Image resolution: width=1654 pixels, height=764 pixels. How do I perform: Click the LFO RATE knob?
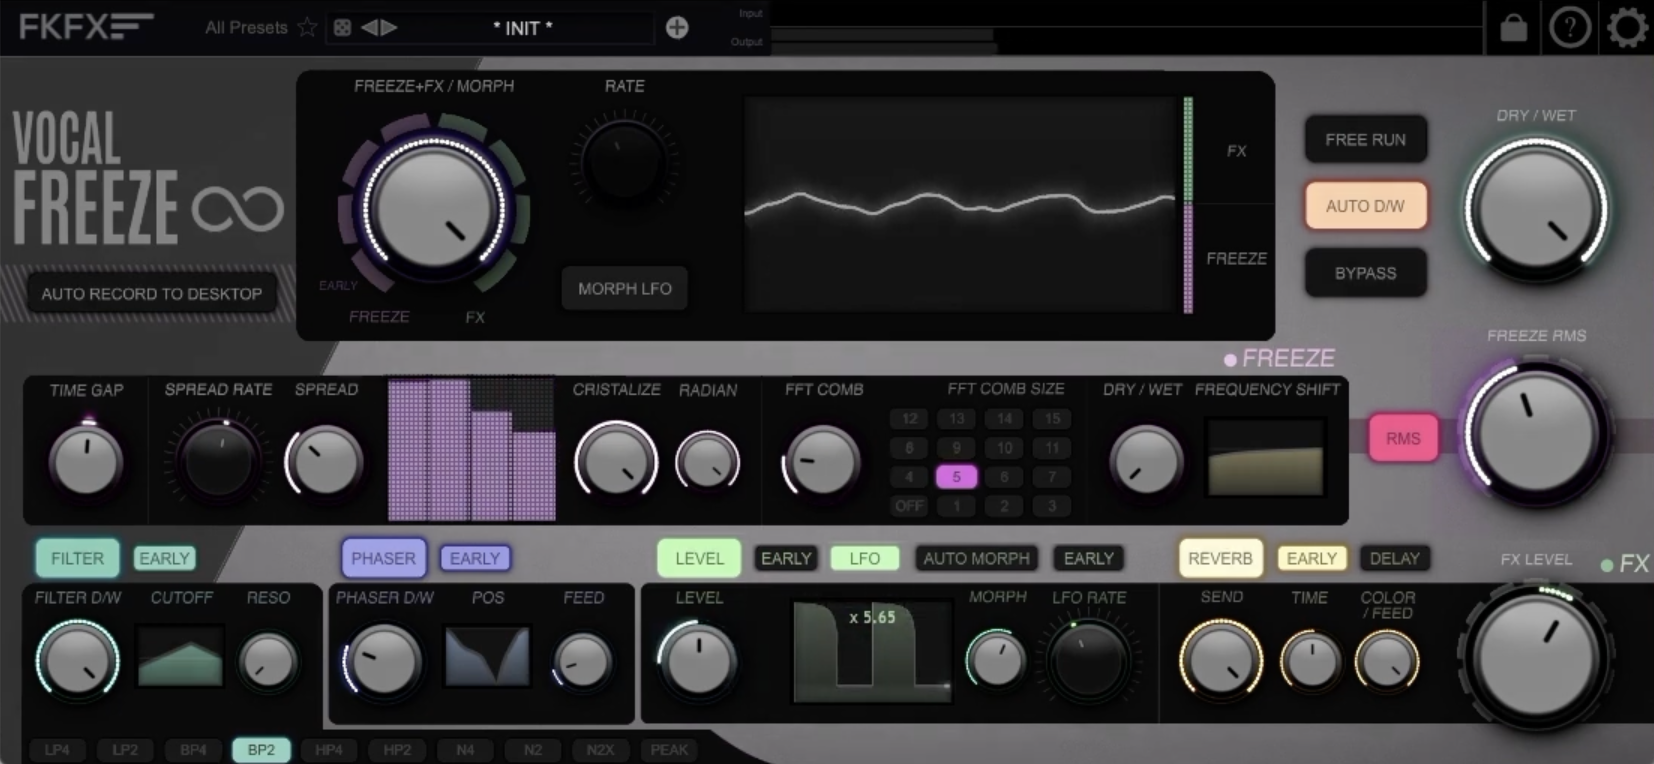(1088, 660)
